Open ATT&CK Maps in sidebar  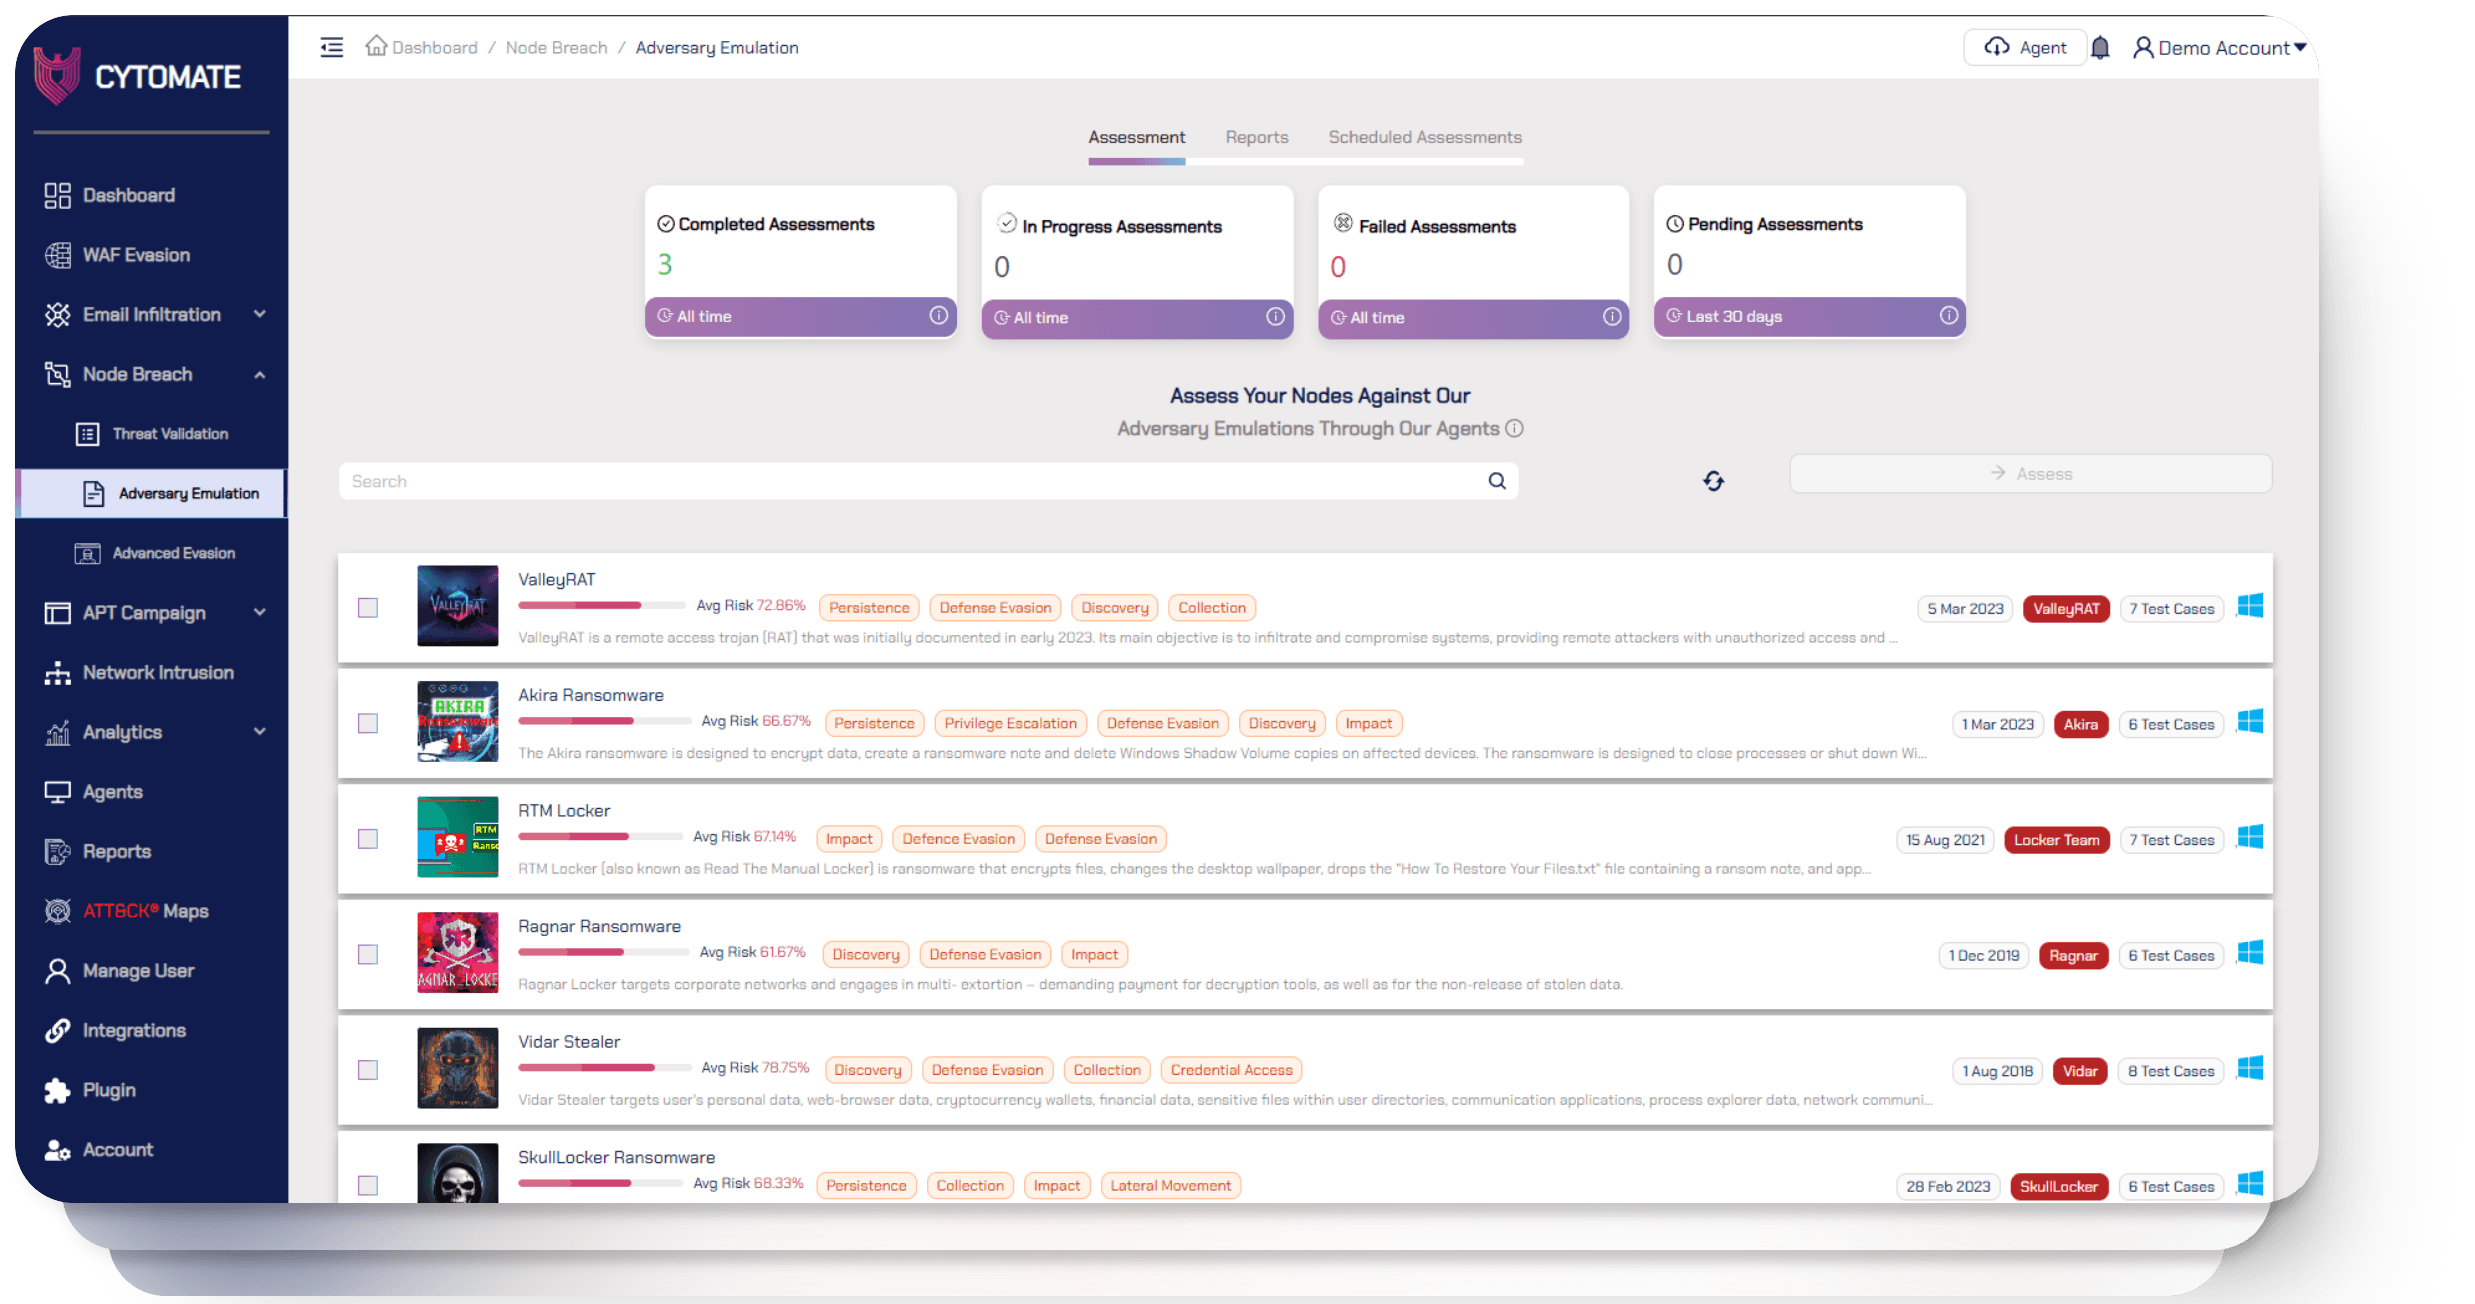pyautogui.click(x=127, y=911)
